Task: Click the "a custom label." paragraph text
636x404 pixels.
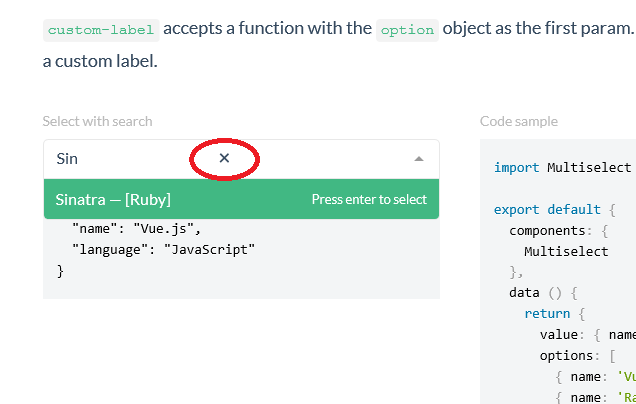Action: 100,62
